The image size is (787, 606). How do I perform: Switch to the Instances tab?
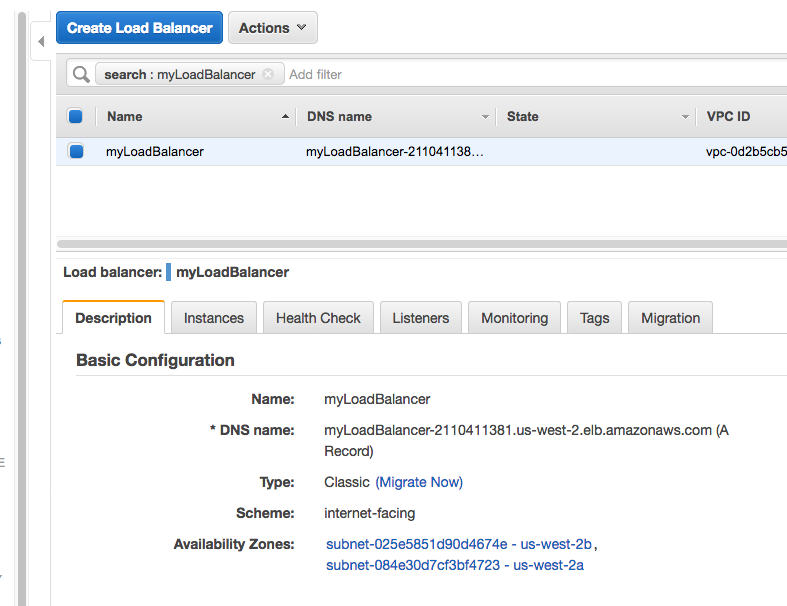tap(214, 318)
